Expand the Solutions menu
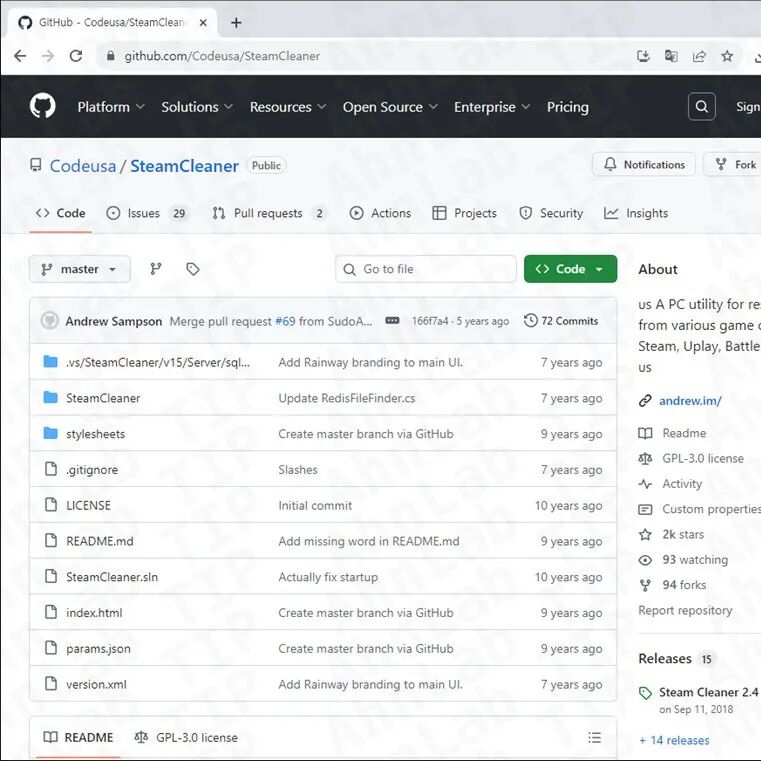Viewport: 761px width, 761px height. click(197, 107)
